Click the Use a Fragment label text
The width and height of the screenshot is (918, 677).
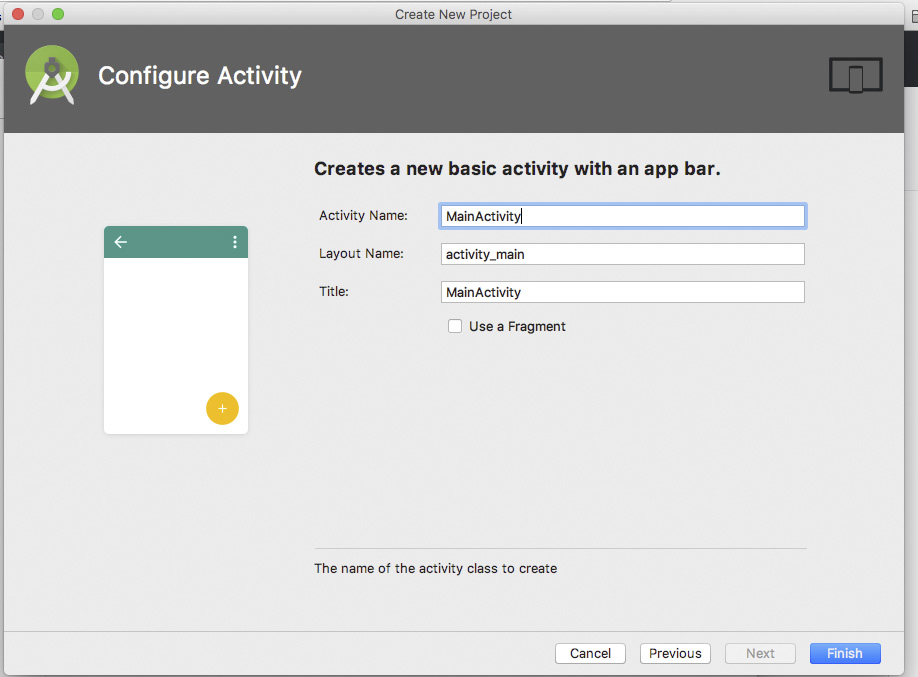pos(517,326)
